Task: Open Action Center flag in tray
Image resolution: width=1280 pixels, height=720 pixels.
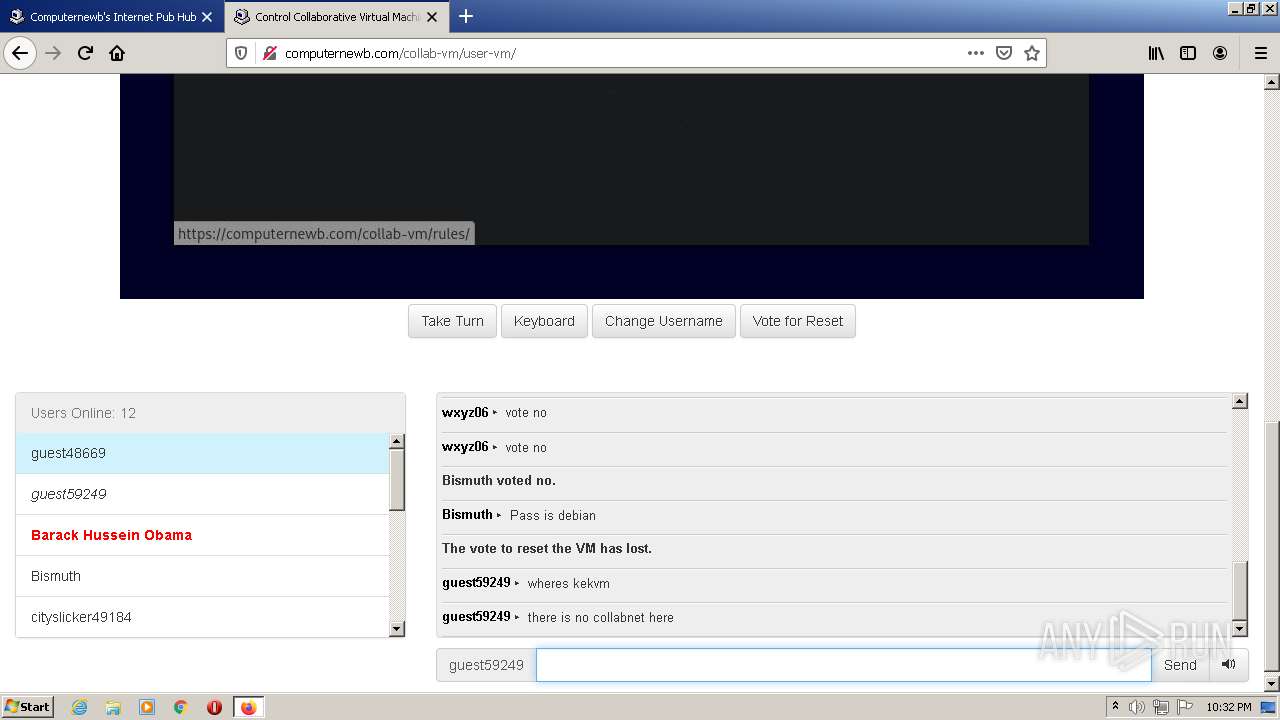Action: [1183, 707]
